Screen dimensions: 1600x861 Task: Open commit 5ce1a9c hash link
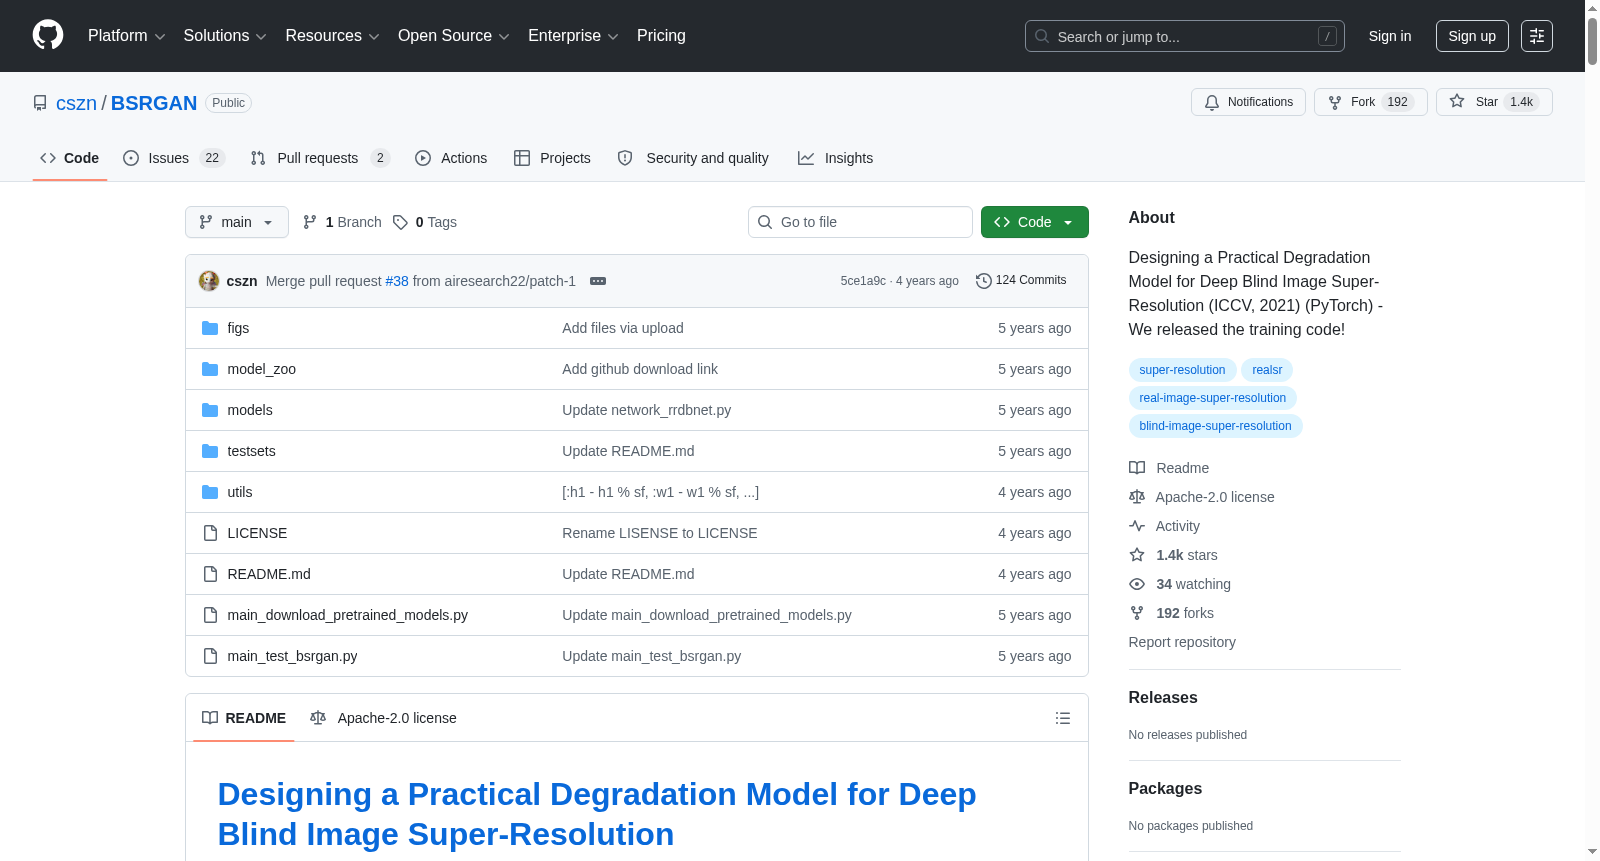tap(863, 281)
